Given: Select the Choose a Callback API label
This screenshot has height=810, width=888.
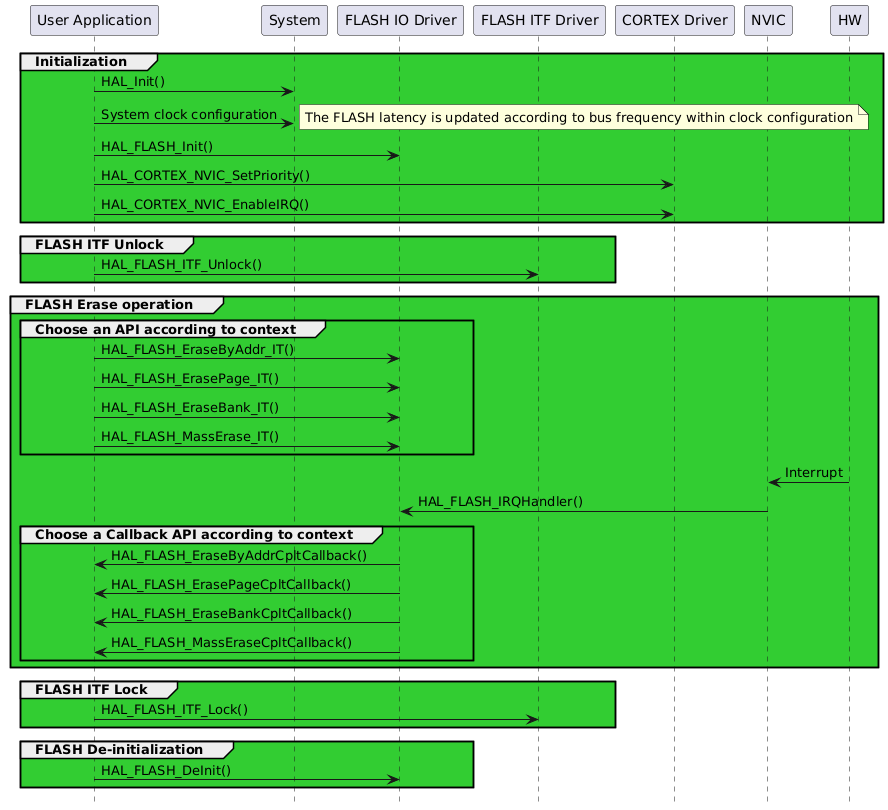Looking at the screenshot, I should 194,535.
